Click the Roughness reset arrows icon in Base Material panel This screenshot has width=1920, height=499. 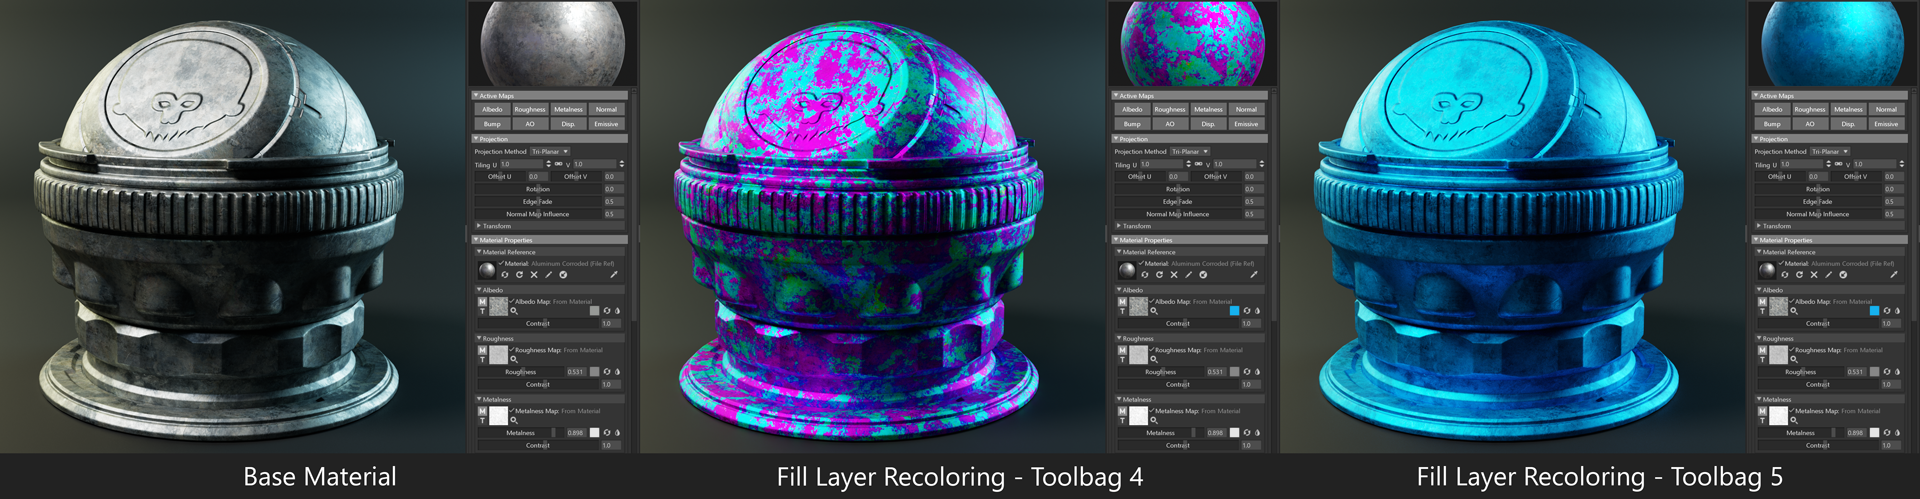(607, 371)
